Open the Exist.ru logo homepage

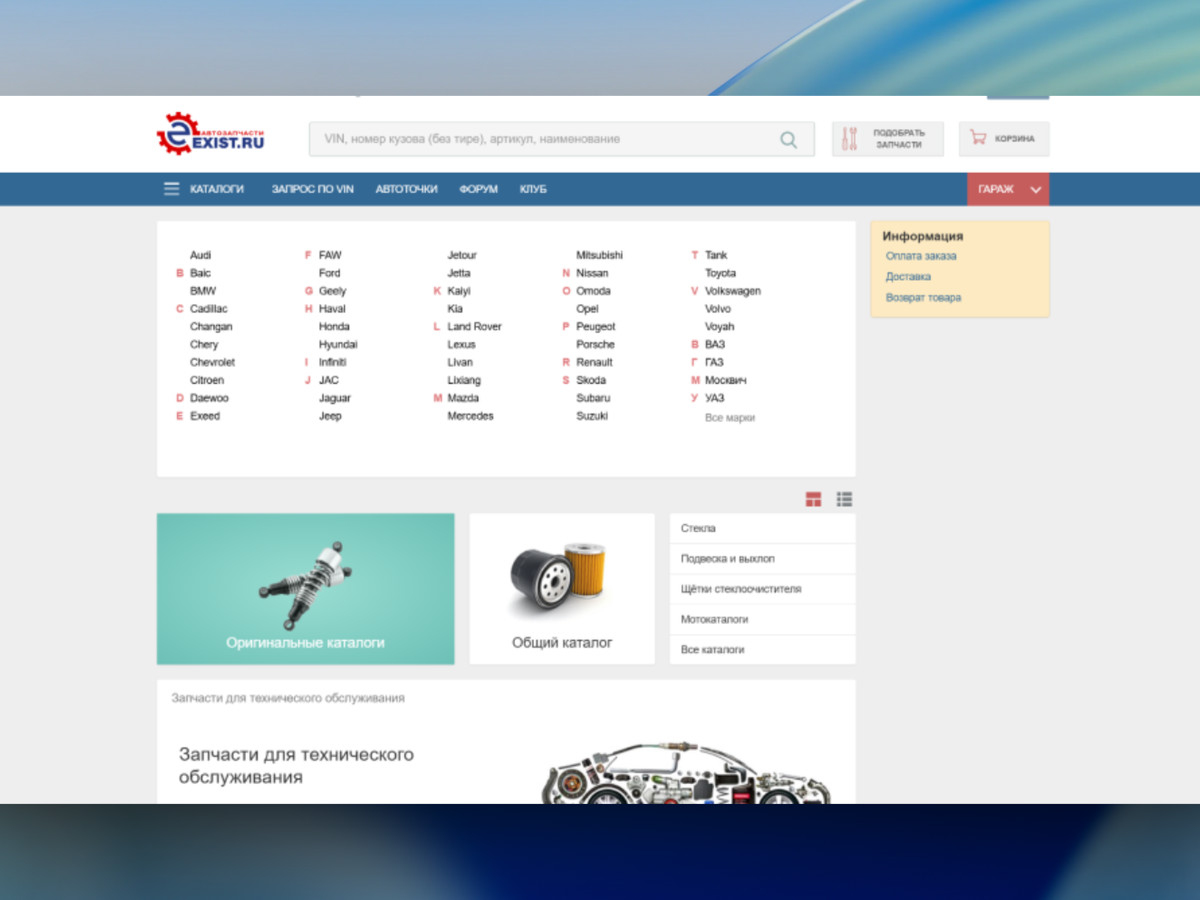(211, 134)
